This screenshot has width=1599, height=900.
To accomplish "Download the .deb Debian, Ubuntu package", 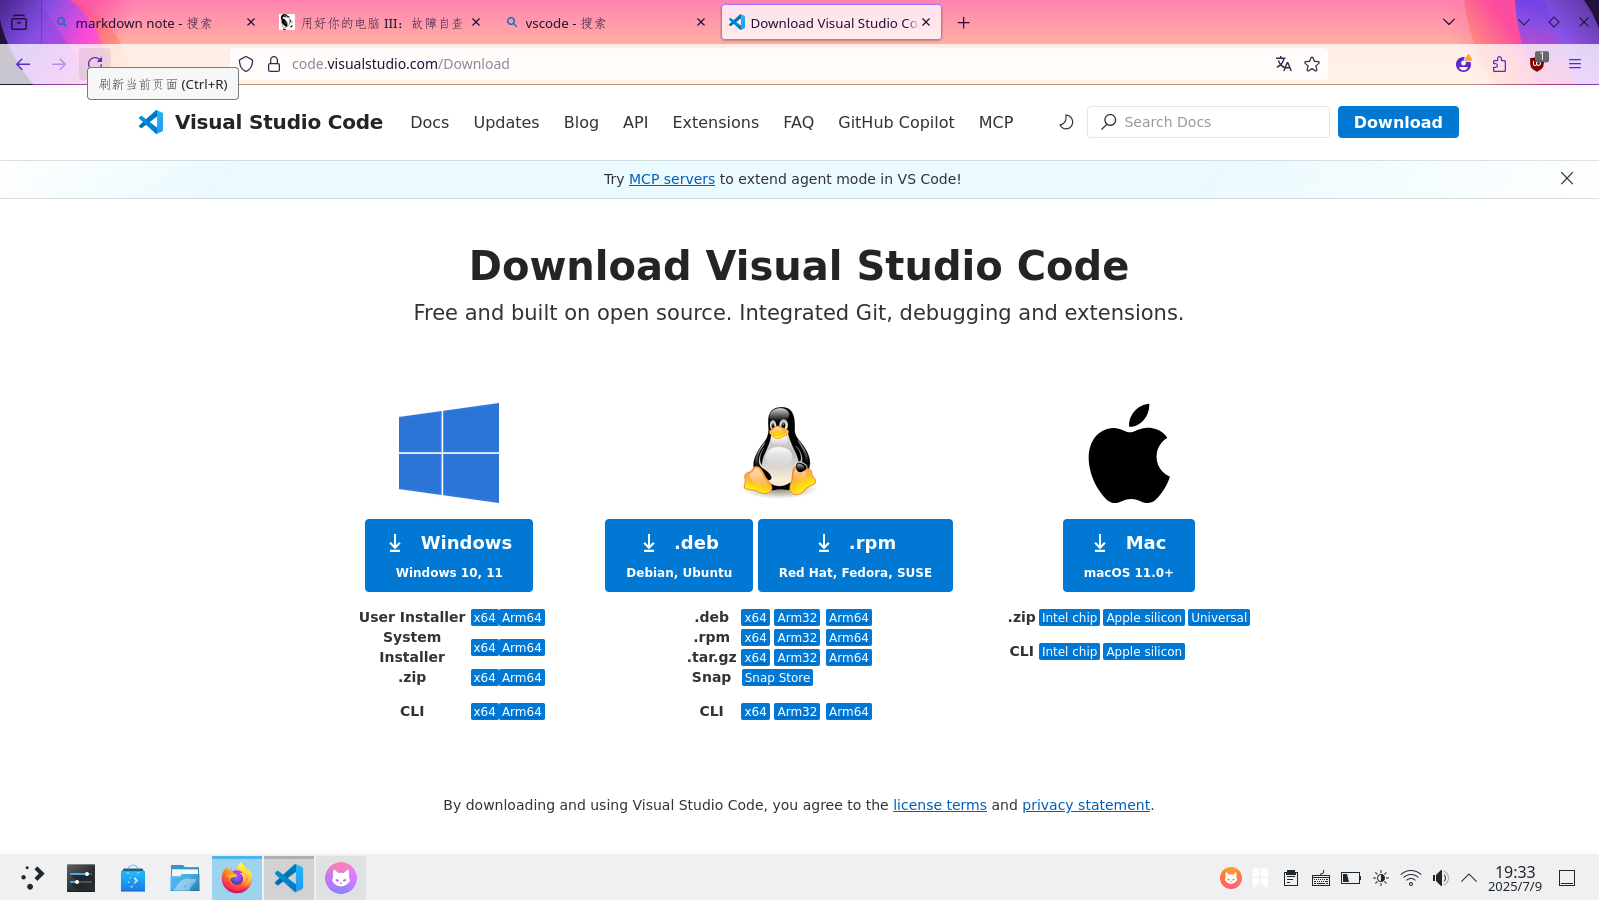I will (679, 555).
